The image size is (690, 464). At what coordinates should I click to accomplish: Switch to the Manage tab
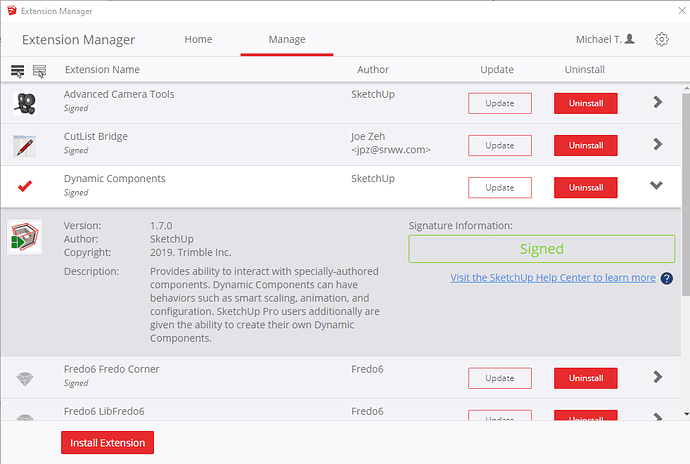pos(287,40)
